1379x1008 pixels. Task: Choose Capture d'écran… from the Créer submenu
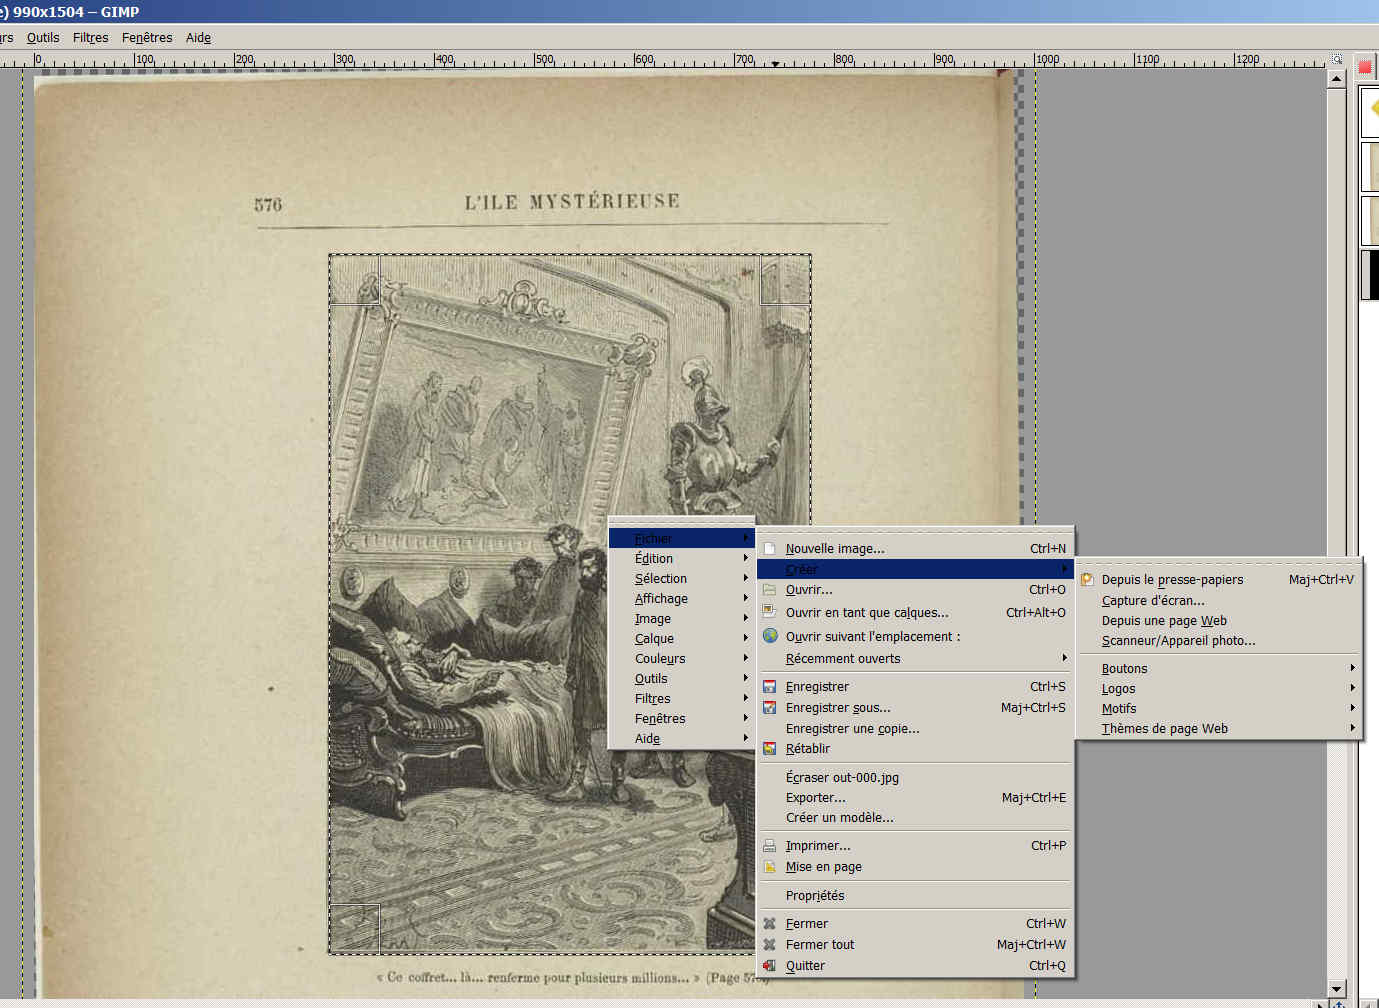(x=1153, y=601)
